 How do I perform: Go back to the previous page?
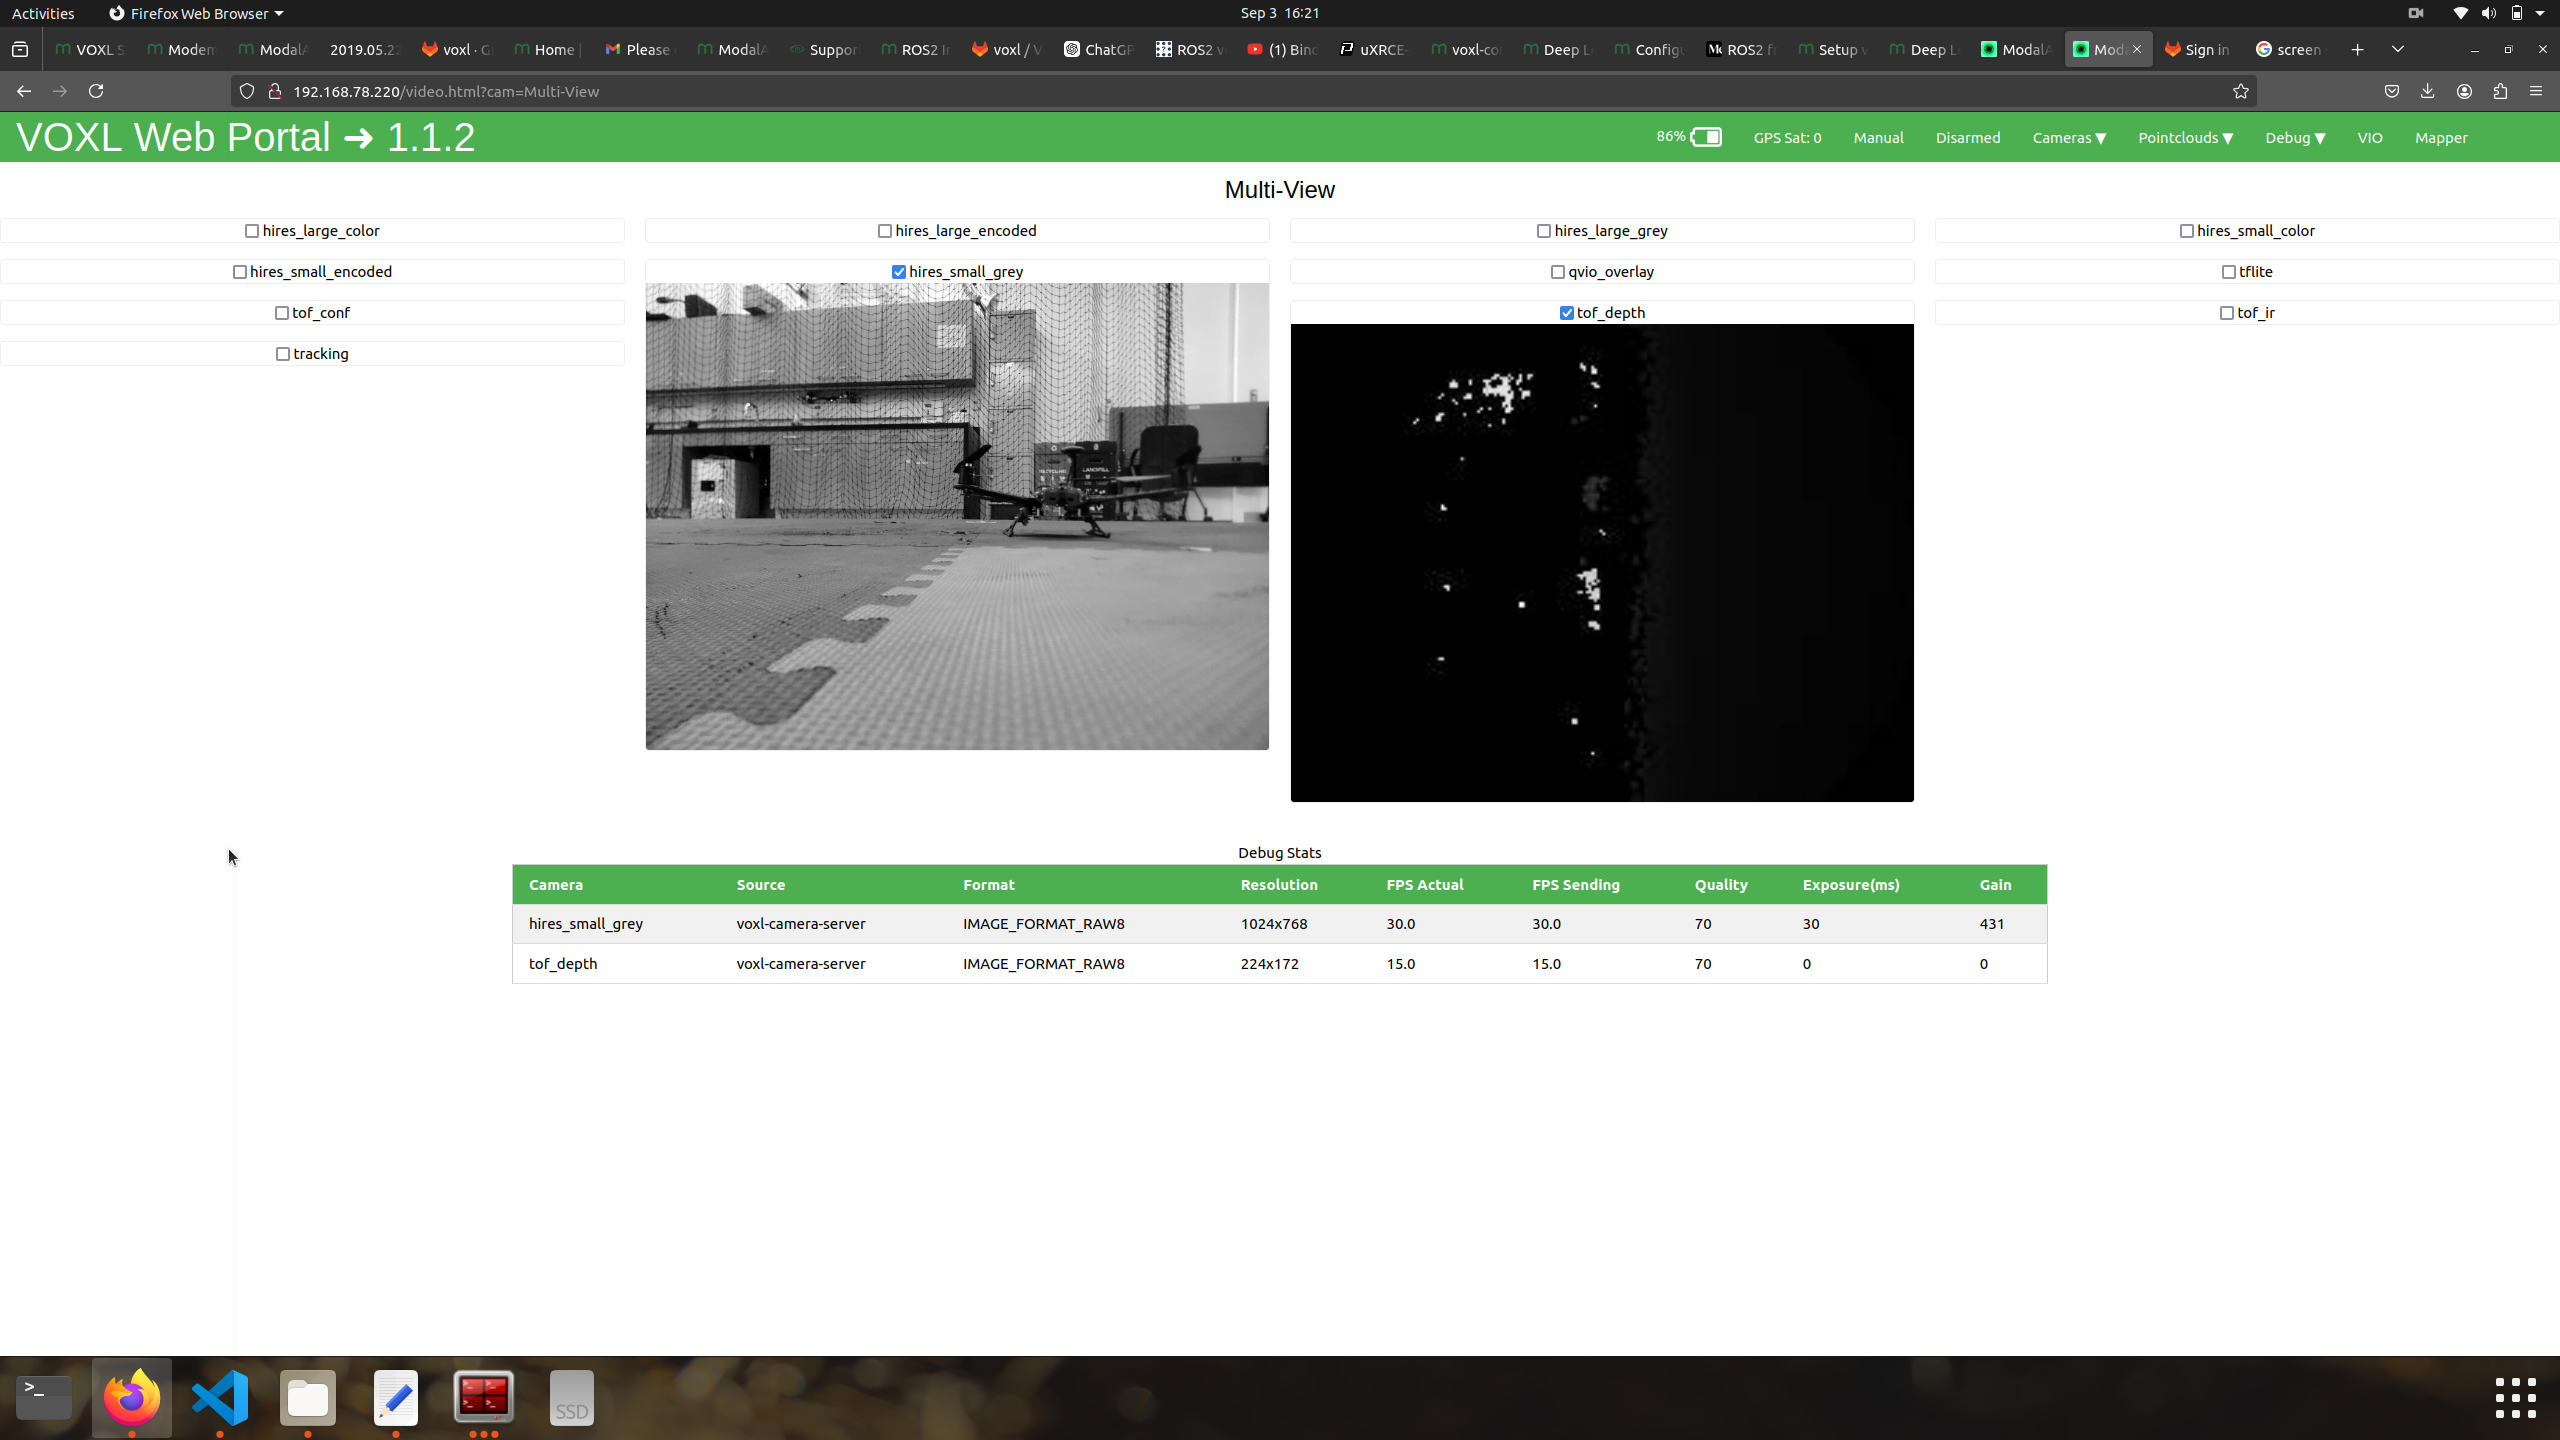[x=24, y=91]
